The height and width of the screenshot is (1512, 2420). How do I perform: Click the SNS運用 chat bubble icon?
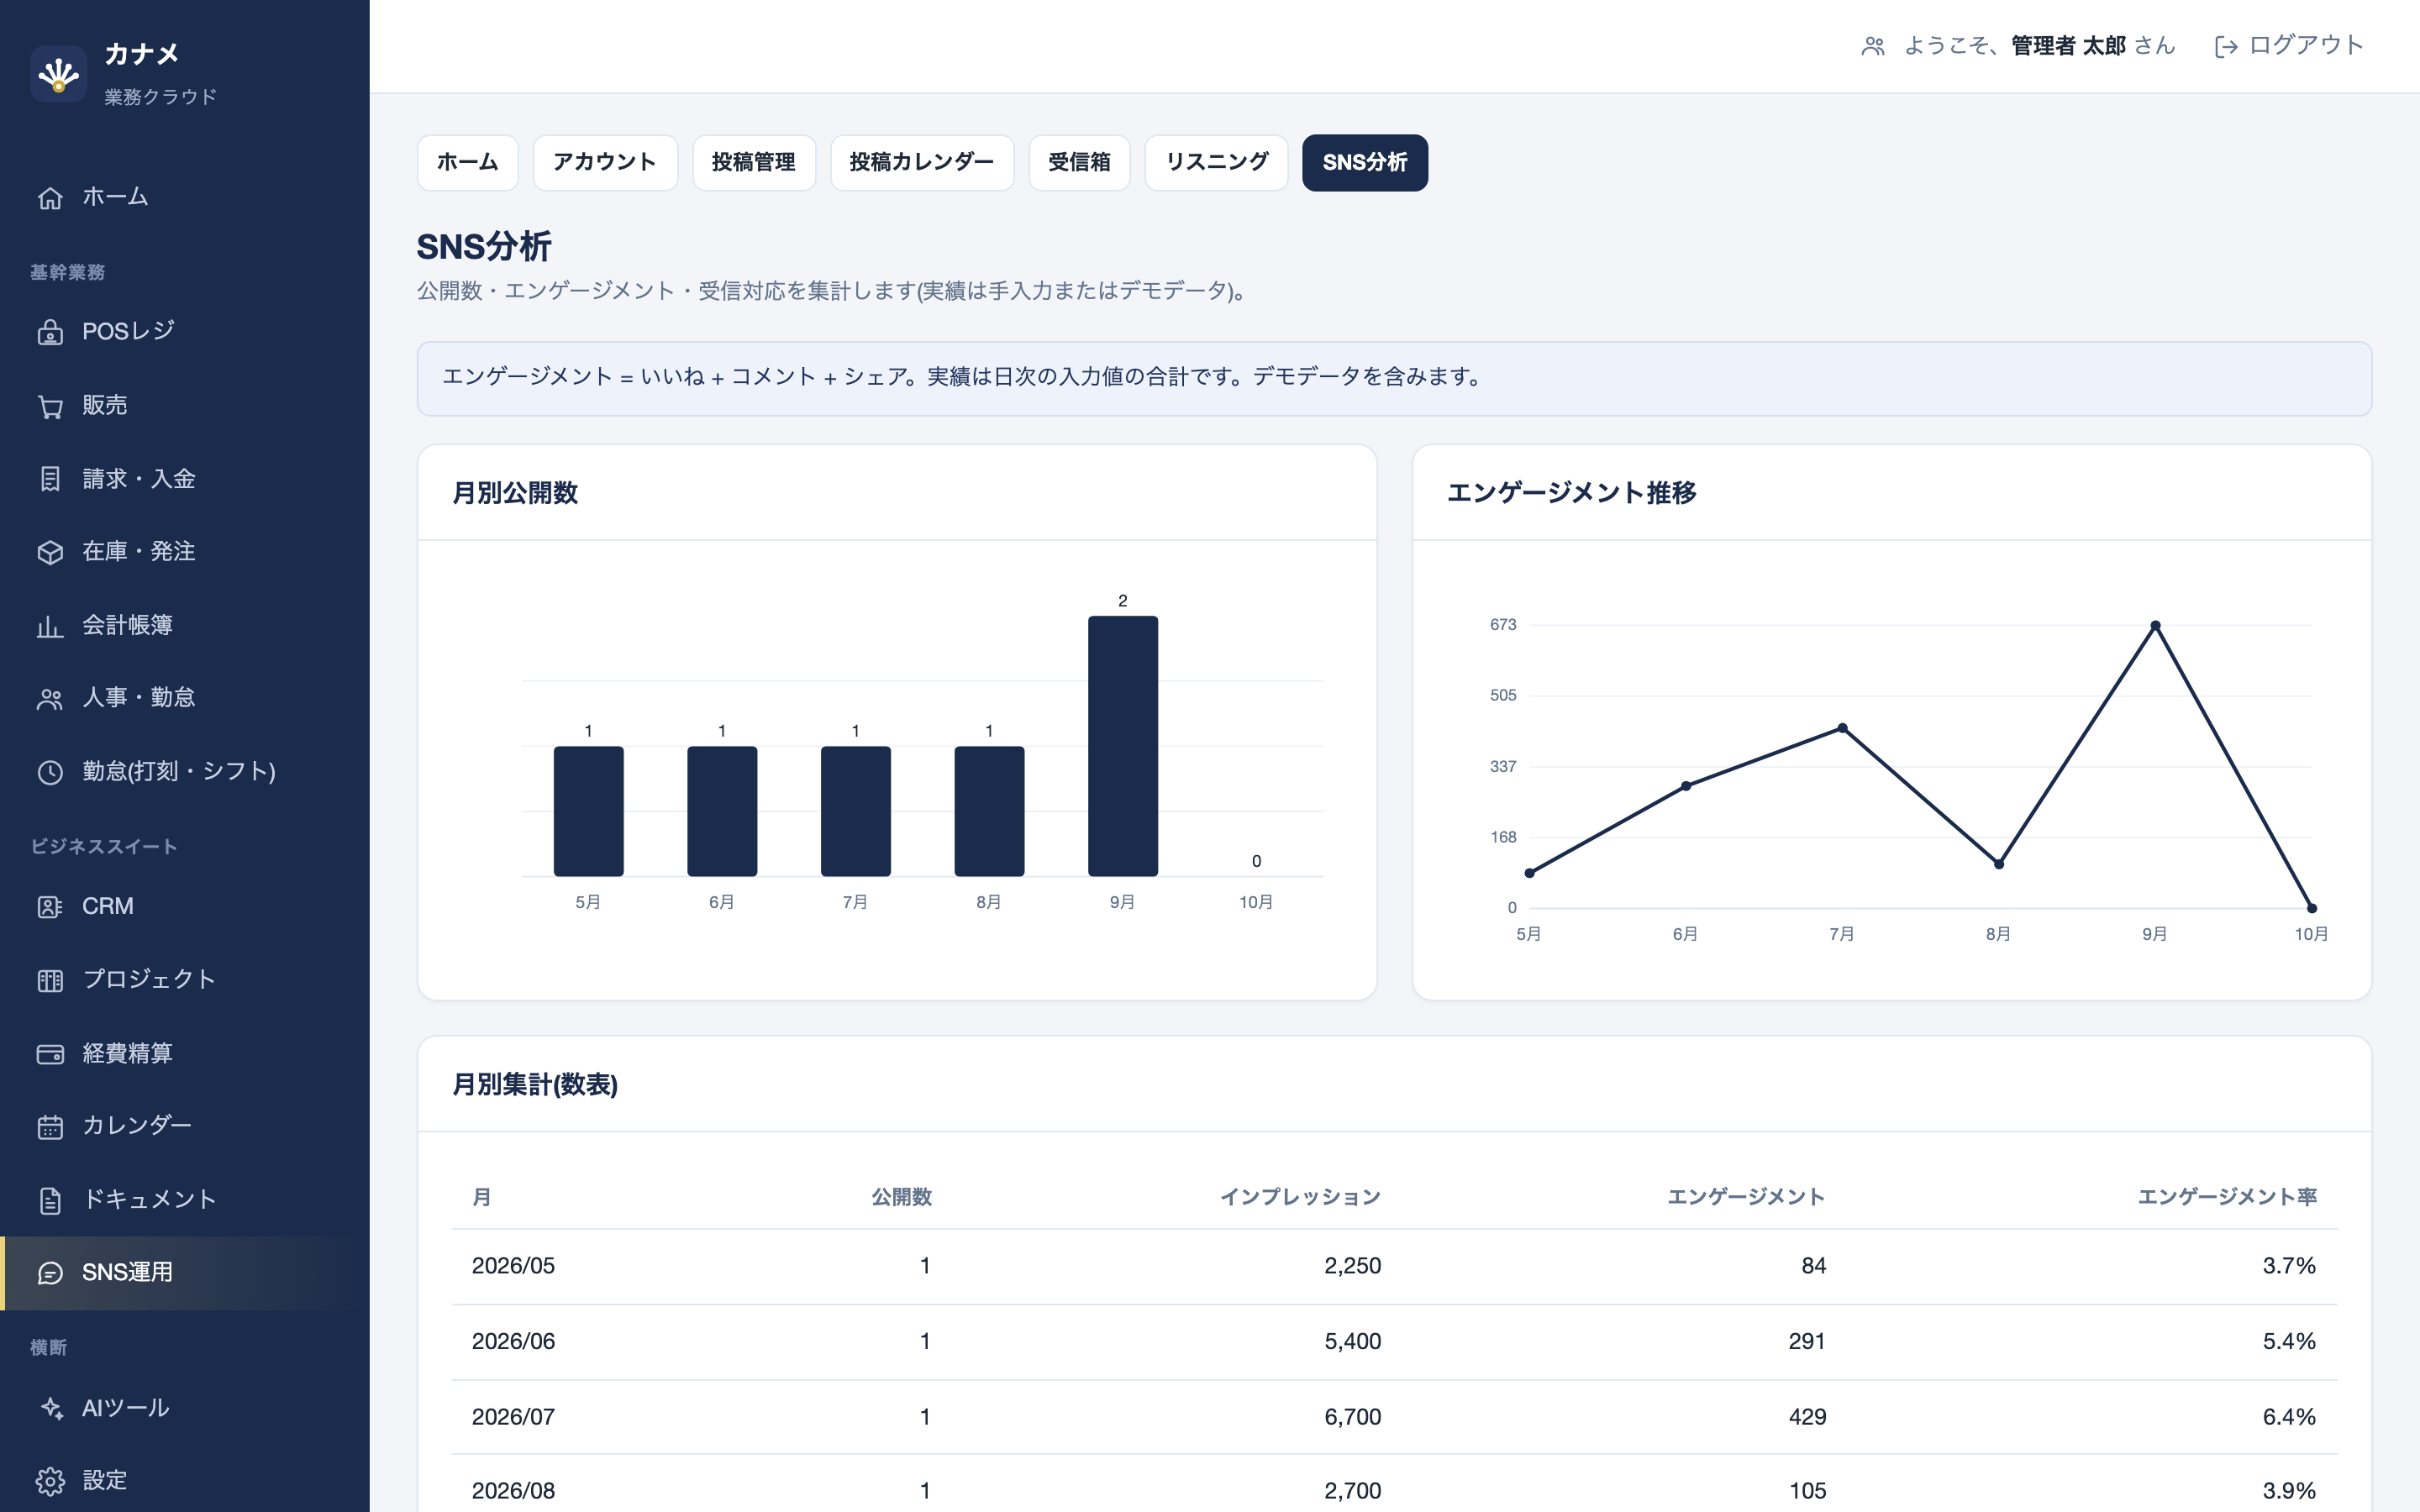tap(50, 1273)
